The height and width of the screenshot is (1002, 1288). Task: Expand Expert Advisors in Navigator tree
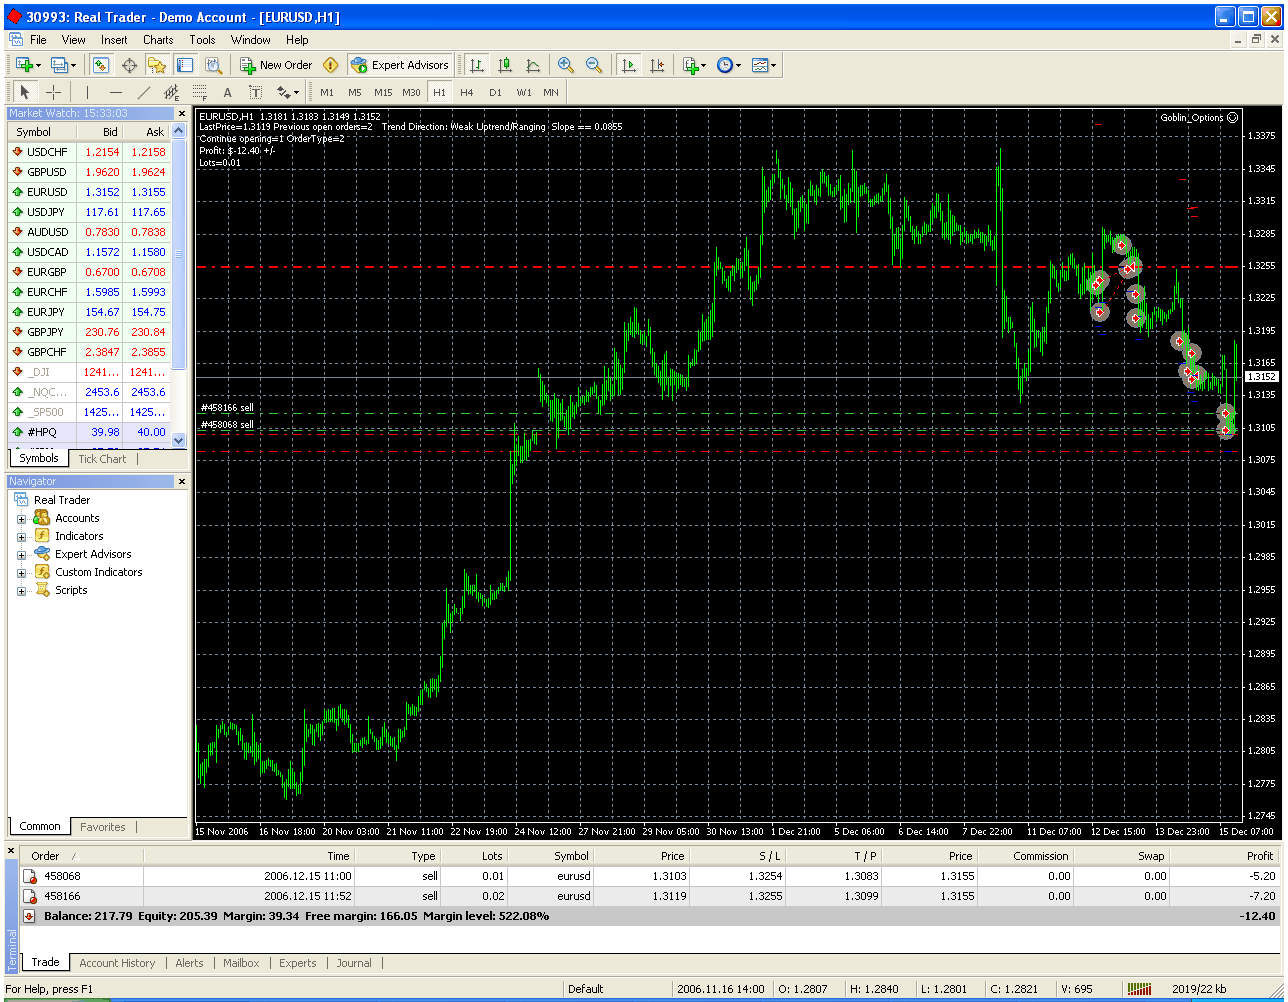click(21, 555)
